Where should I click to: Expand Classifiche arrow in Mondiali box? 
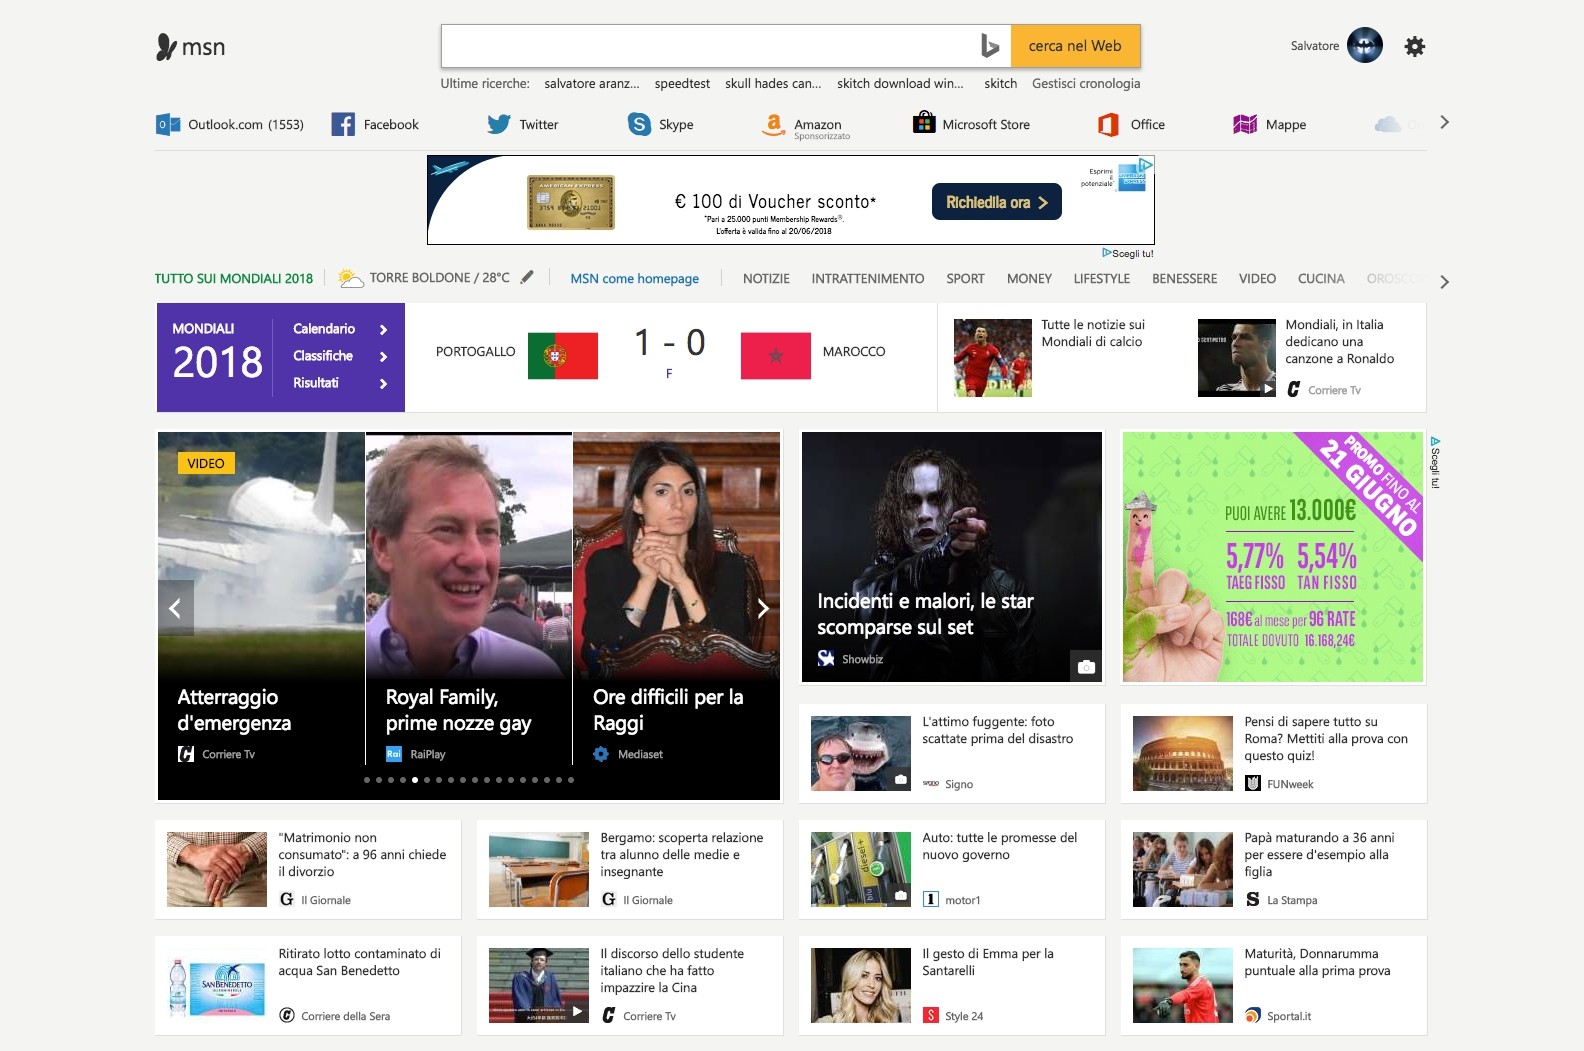(383, 356)
